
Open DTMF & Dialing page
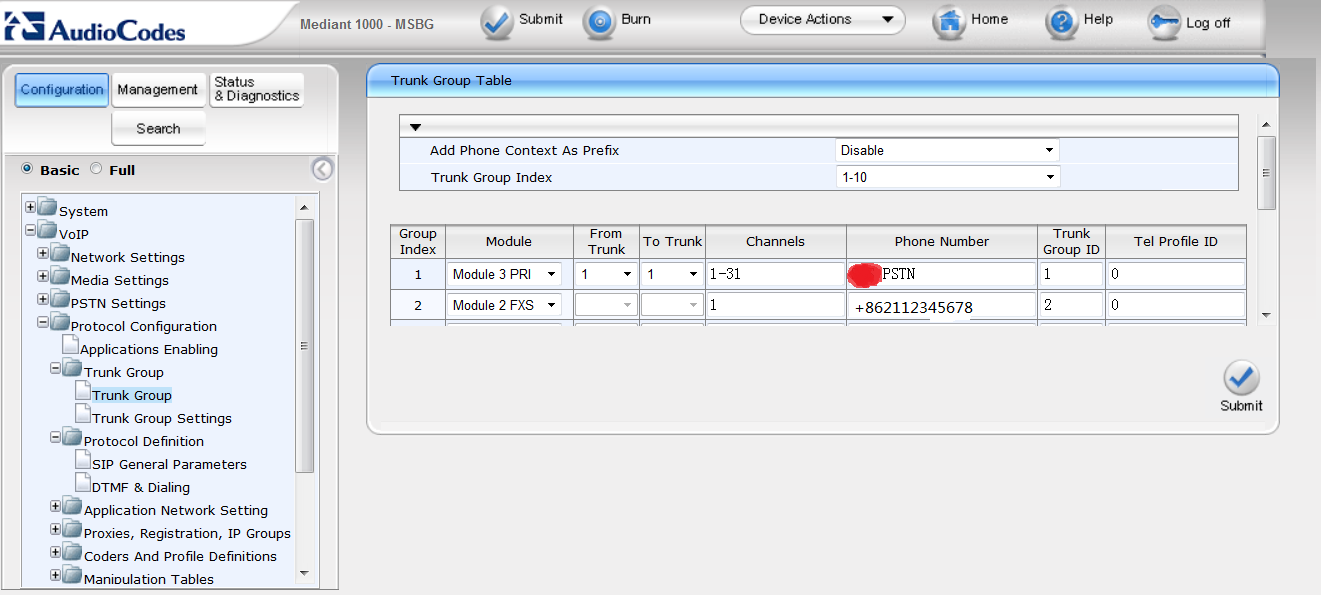[141, 487]
